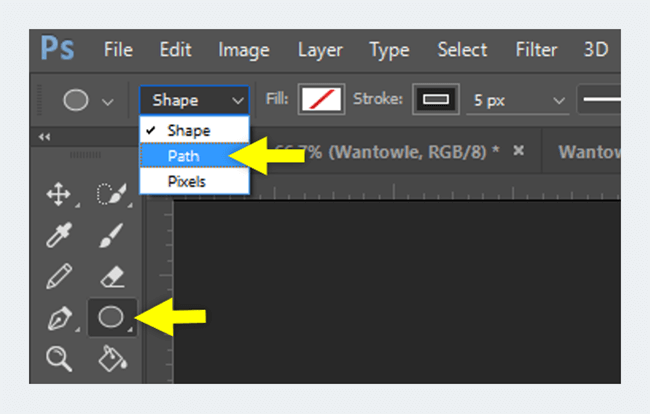
Task: Open the Shape tool mode dropdown
Action: click(195, 100)
